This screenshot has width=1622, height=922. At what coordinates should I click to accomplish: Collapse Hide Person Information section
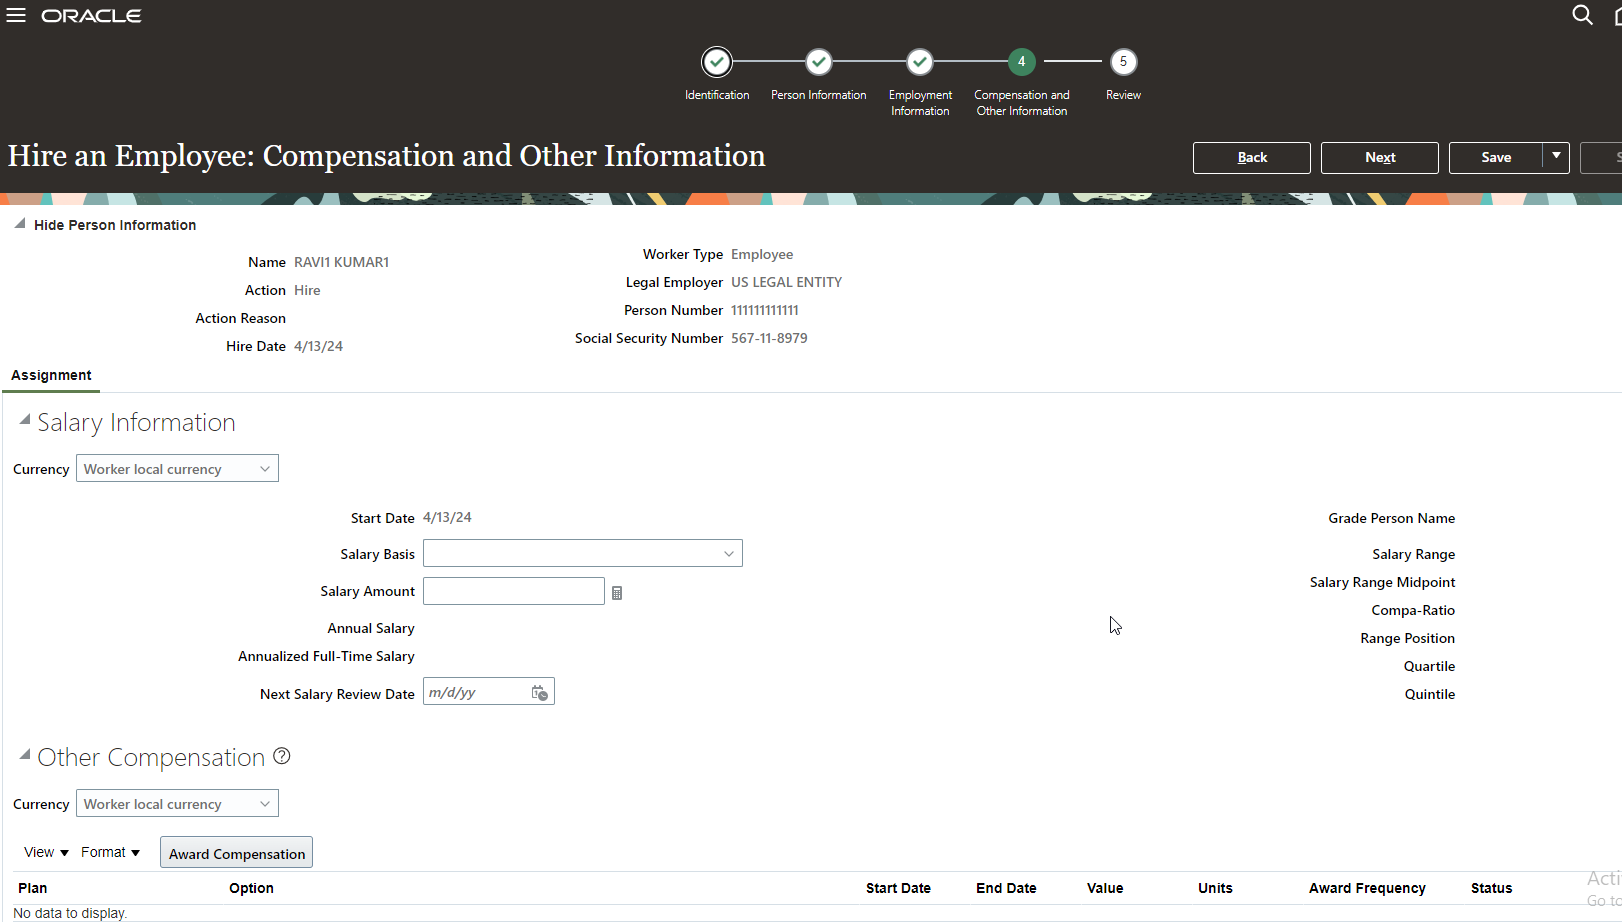click(20, 224)
